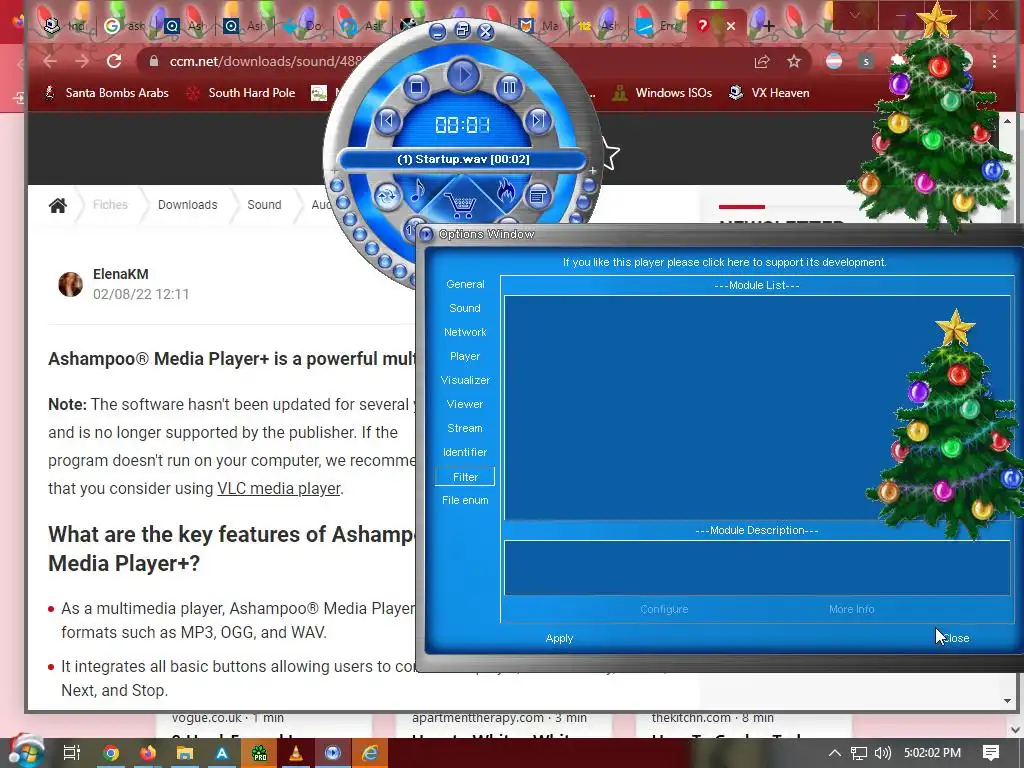Screen dimensions: 1024x768
Task: Open the Visualizer options section
Action: 465,380
